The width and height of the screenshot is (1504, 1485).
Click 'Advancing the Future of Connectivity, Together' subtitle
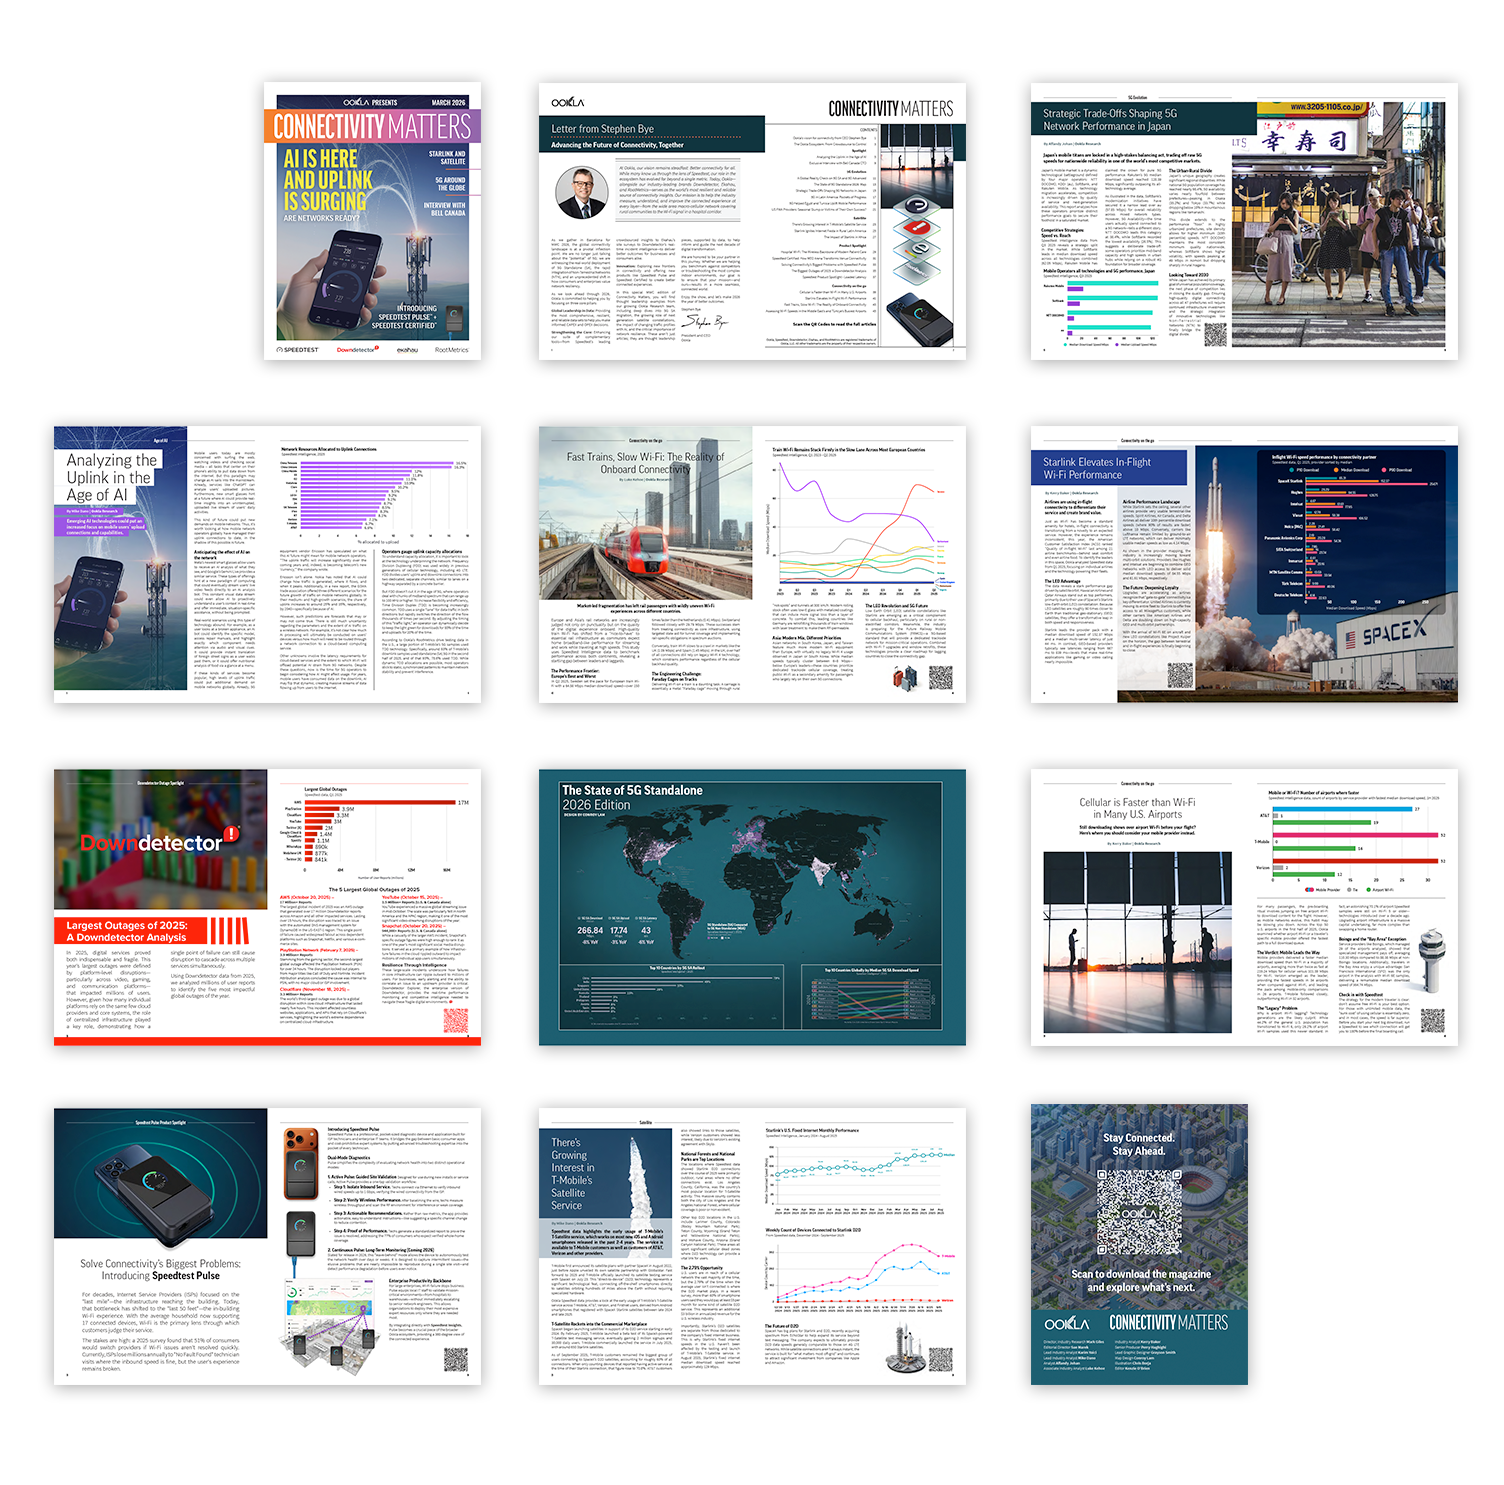pyautogui.click(x=617, y=145)
